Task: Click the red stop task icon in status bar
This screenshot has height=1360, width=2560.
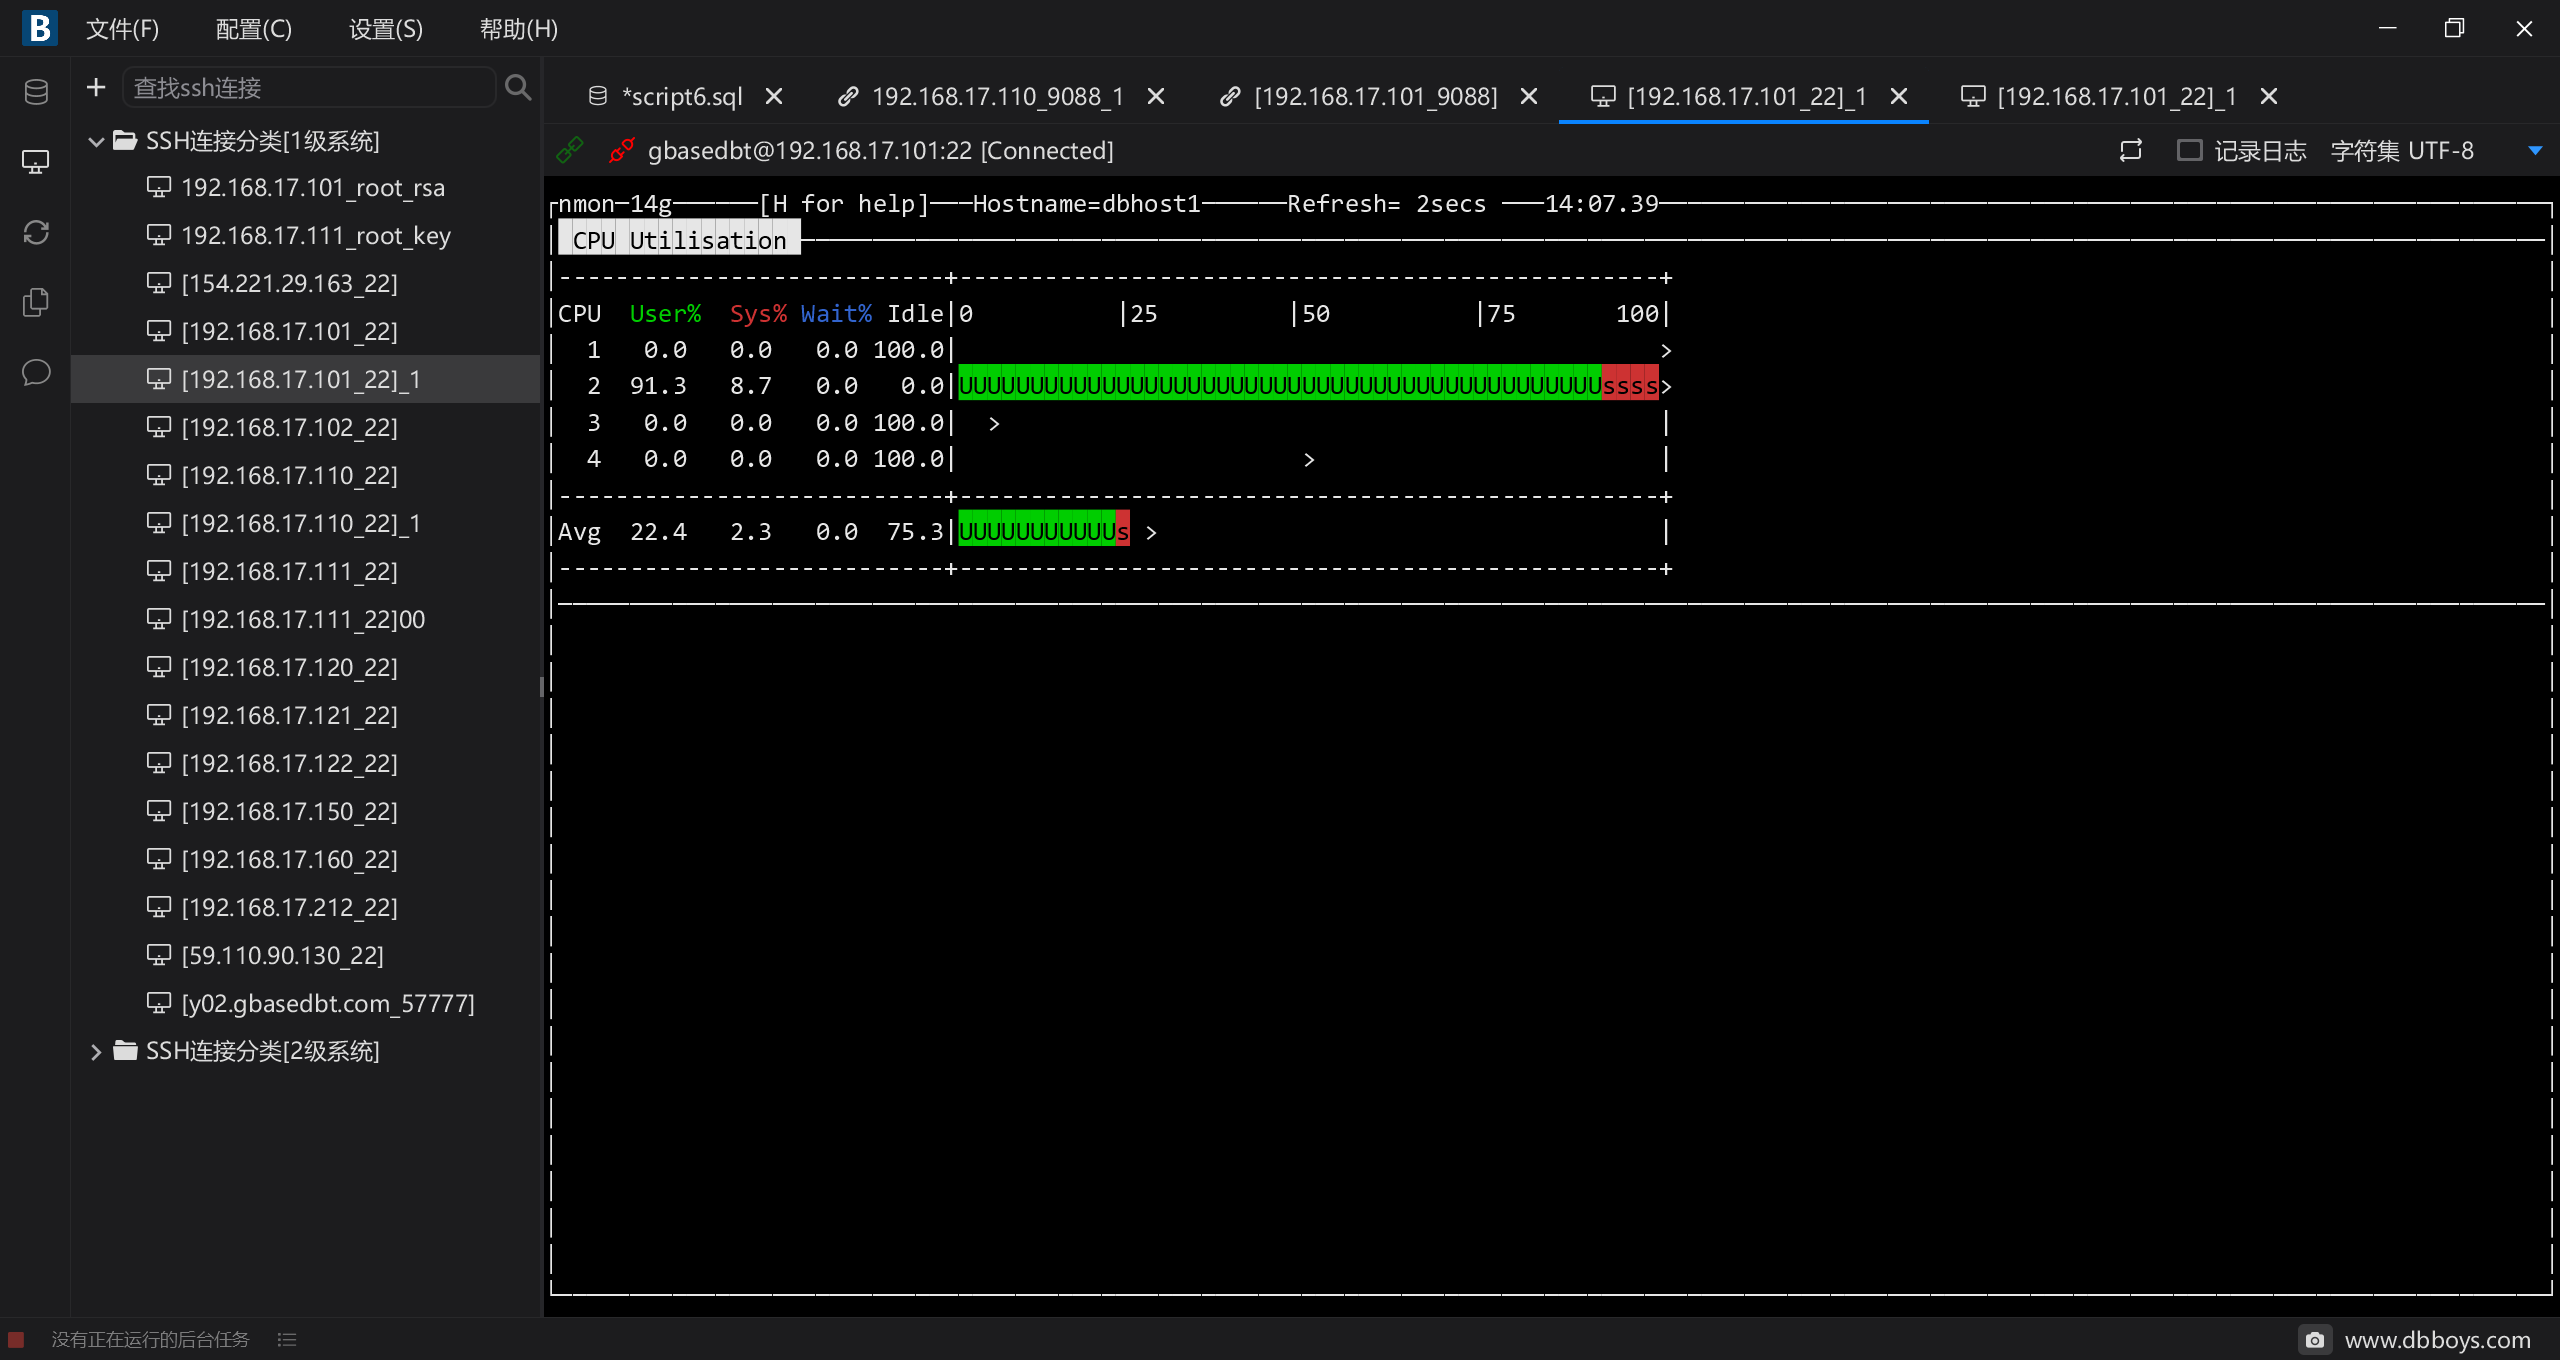Action: point(16,1339)
